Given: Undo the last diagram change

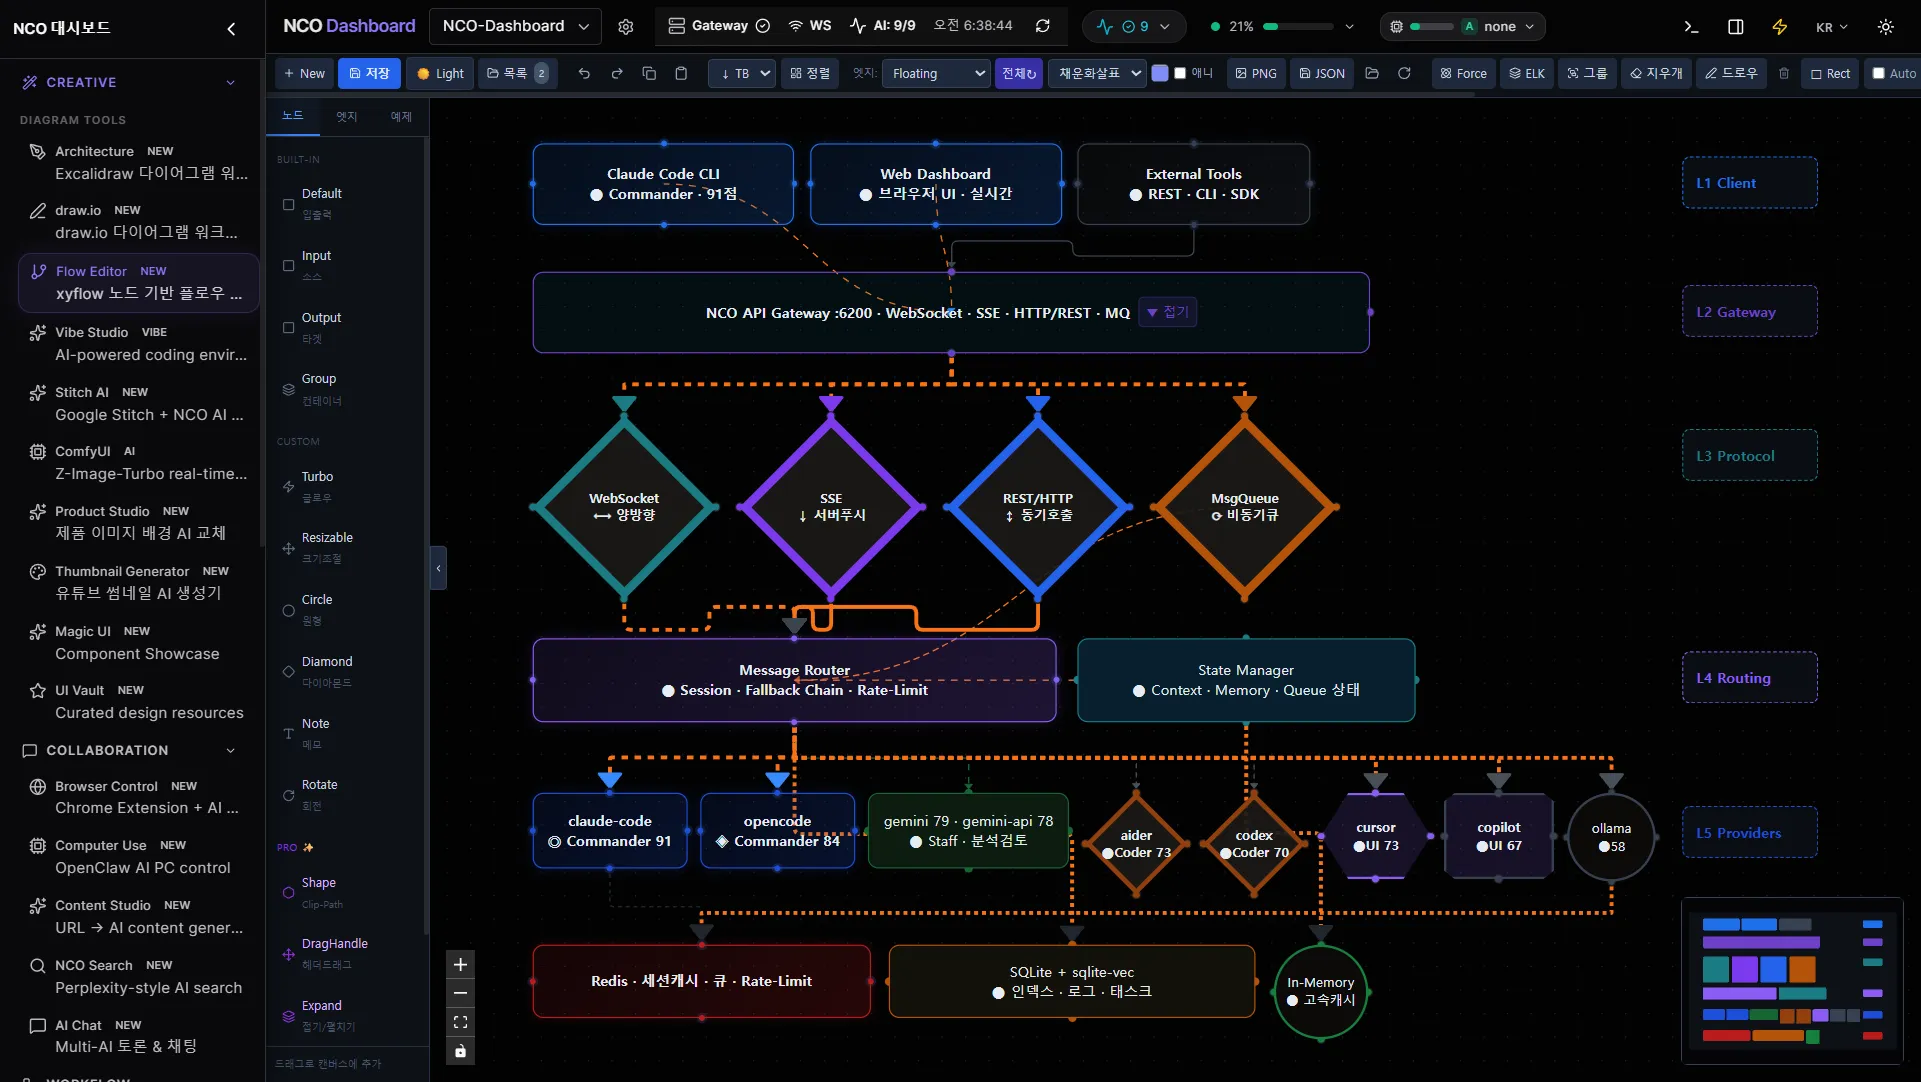Looking at the screenshot, I should [x=584, y=73].
